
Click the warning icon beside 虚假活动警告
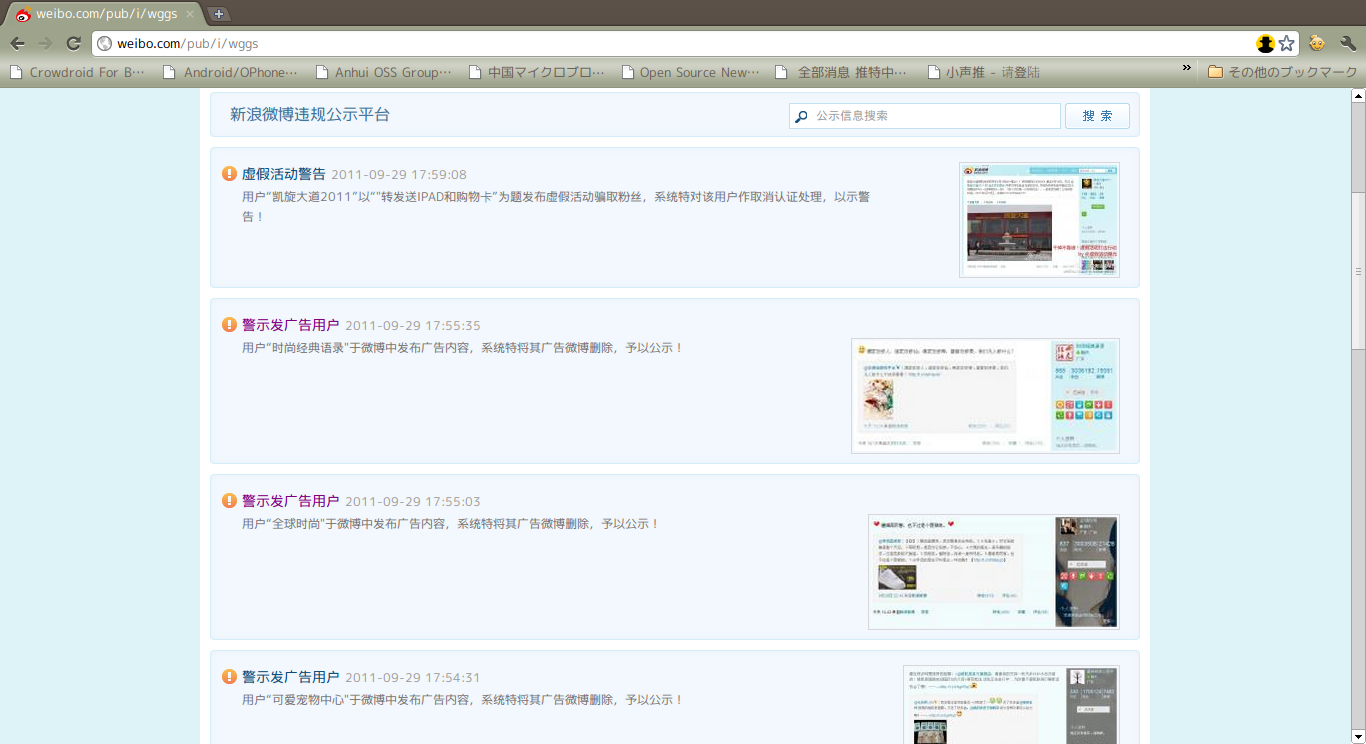click(229, 174)
